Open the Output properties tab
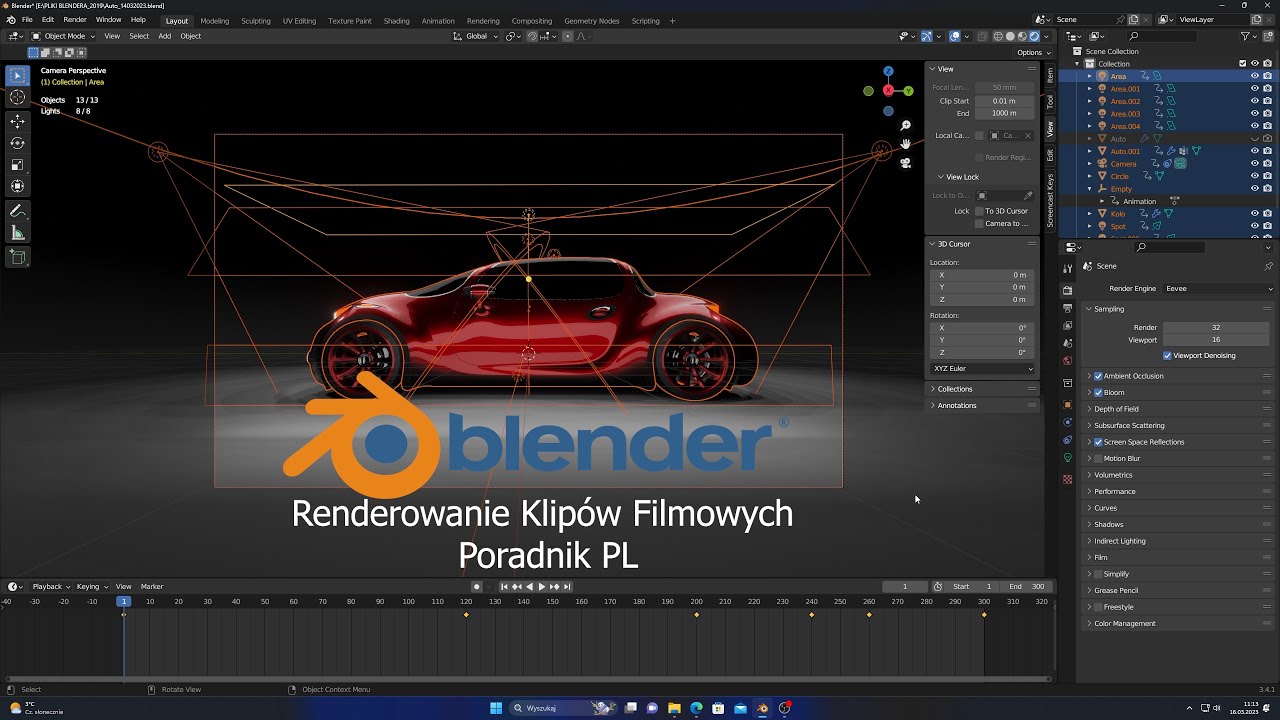The height and width of the screenshot is (720, 1280). [x=1067, y=307]
